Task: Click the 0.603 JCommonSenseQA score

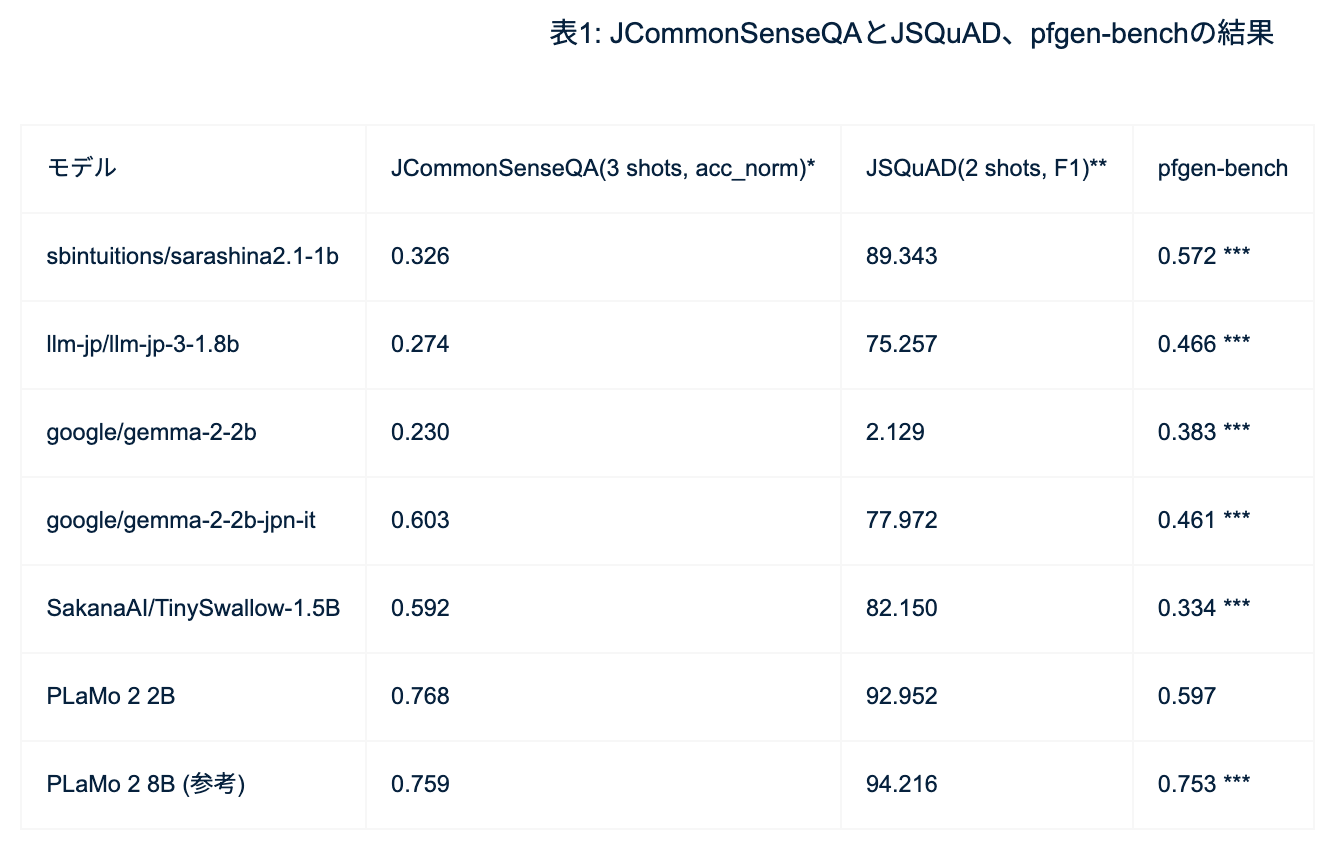Action: (420, 520)
